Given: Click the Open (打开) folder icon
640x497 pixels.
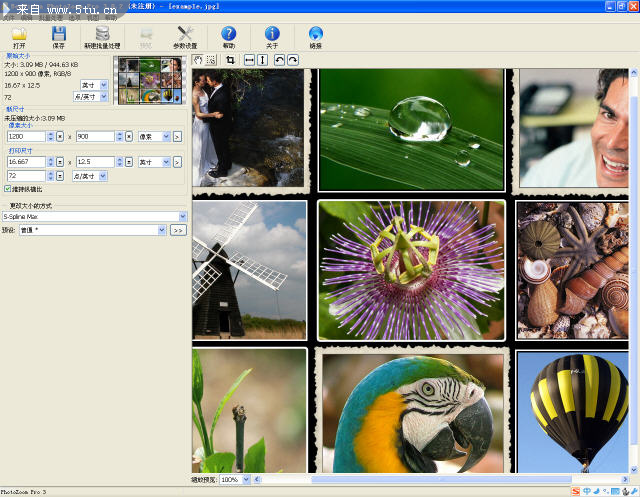Looking at the screenshot, I should point(19,36).
